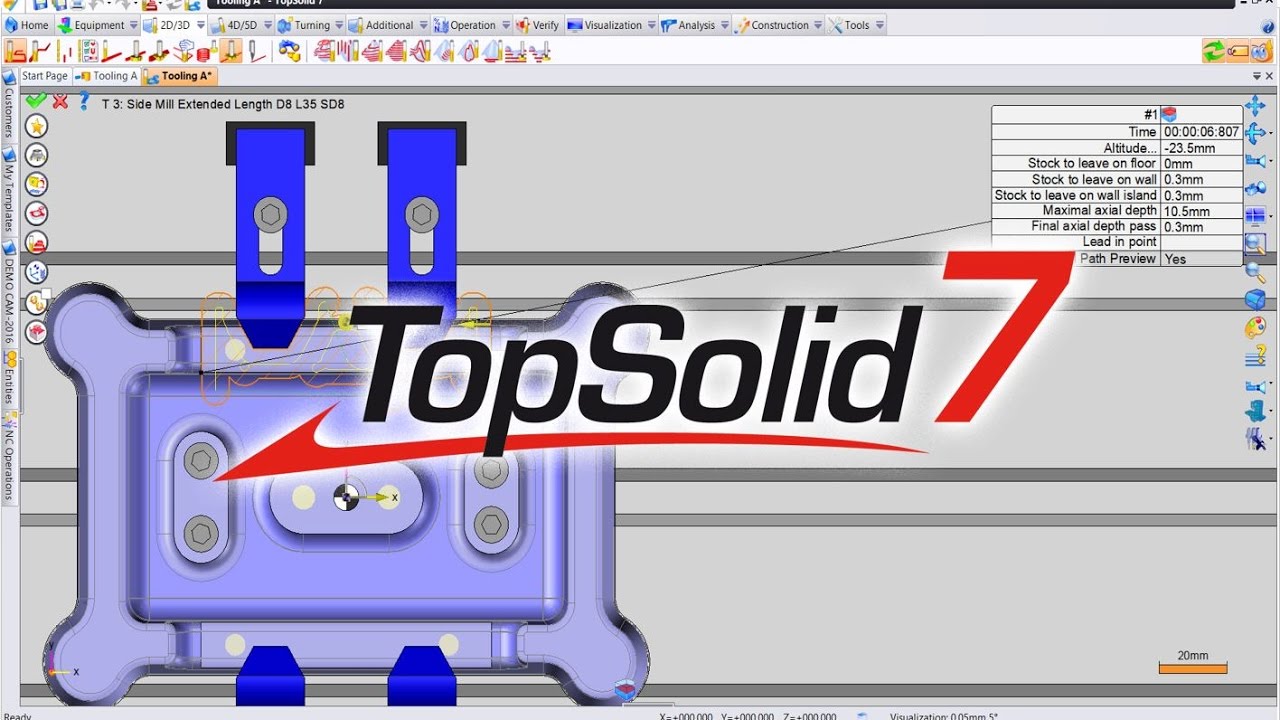Click the star favorites icon in left toolbar
The image size is (1280, 720).
[x=37, y=126]
